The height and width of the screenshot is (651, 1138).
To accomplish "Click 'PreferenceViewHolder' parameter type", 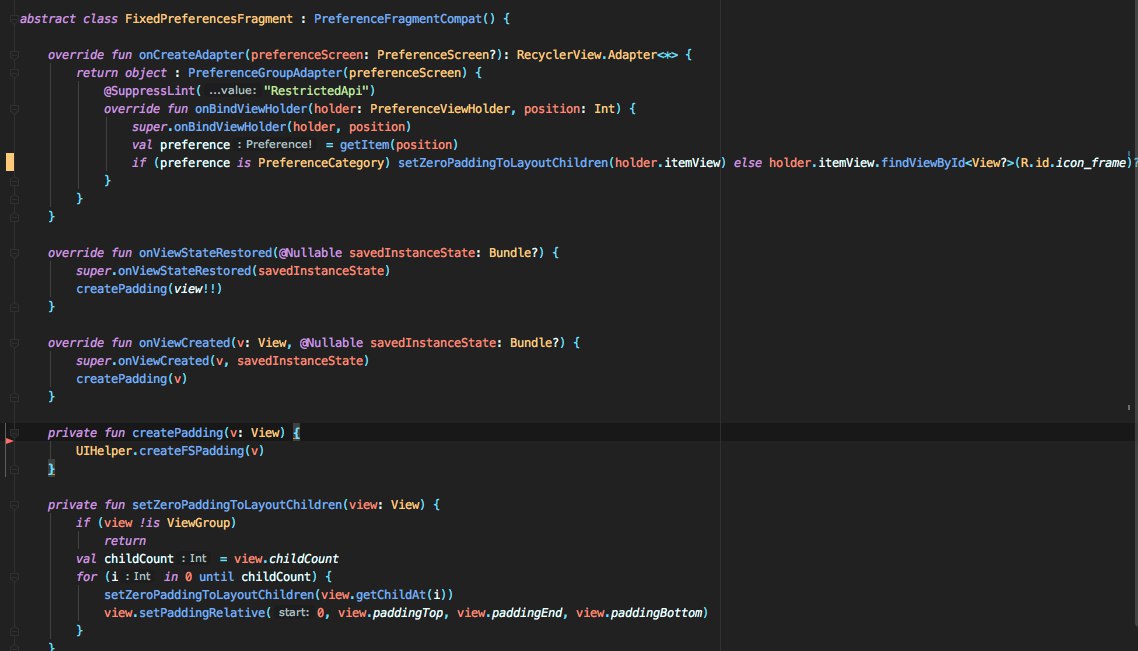I will pyautogui.click(x=440, y=109).
